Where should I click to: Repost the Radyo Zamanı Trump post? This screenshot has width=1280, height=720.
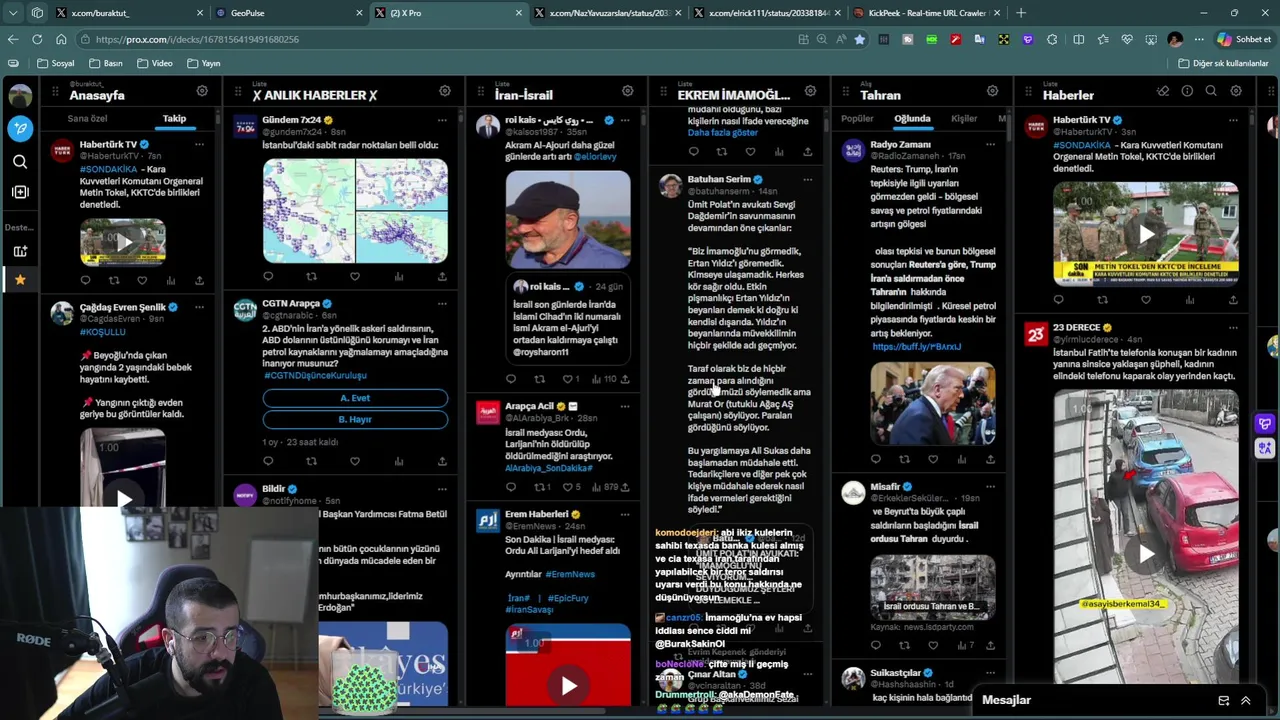pyautogui.click(x=904, y=459)
